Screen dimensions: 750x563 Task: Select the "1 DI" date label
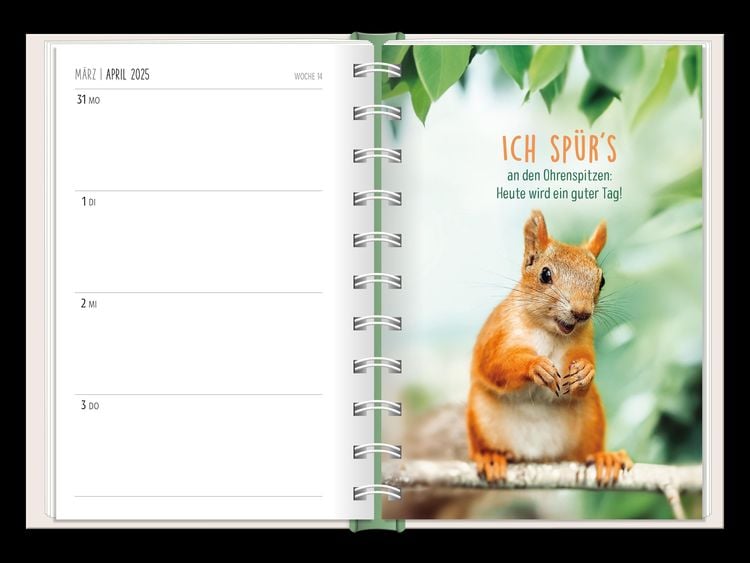coord(87,202)
